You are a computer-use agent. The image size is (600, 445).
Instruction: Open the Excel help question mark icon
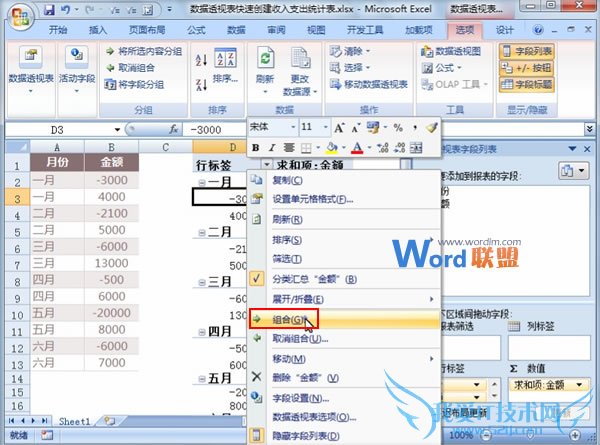pos(538,29)
